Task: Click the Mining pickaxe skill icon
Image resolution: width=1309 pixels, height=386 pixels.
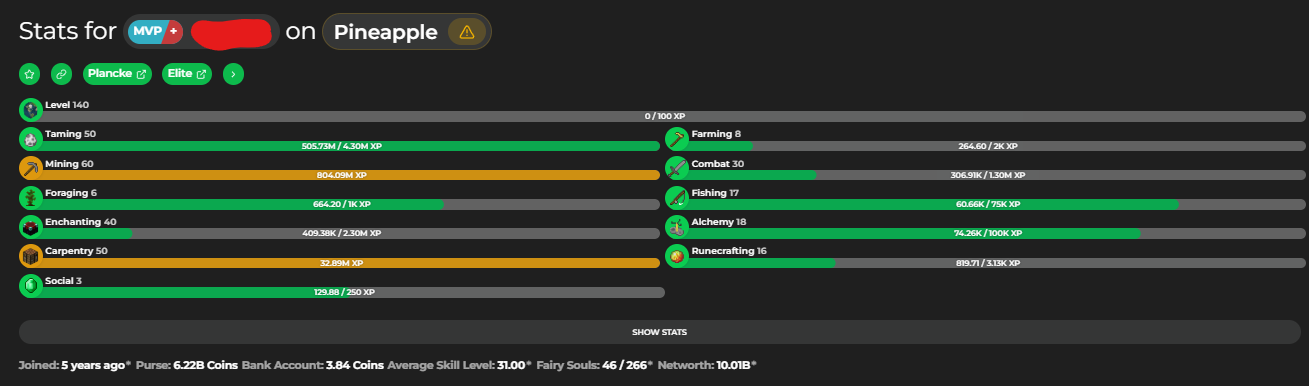Action: coord(30,169)
